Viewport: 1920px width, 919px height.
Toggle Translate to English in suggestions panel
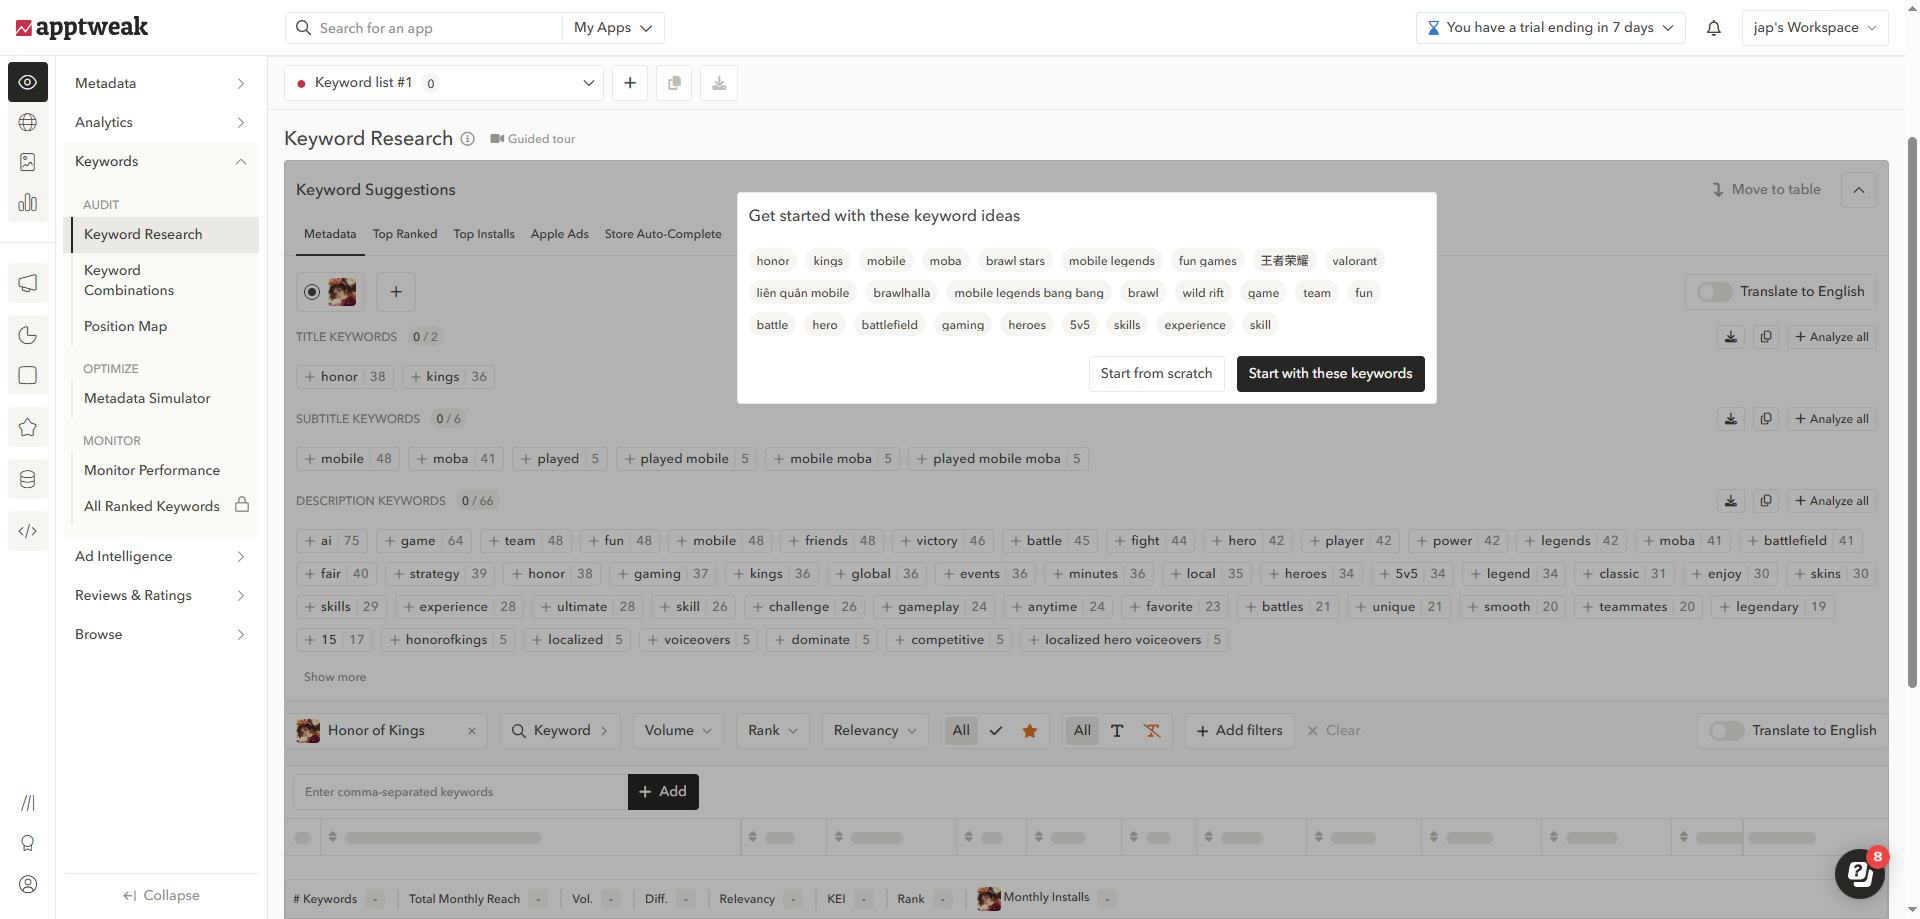point(1715,292)
